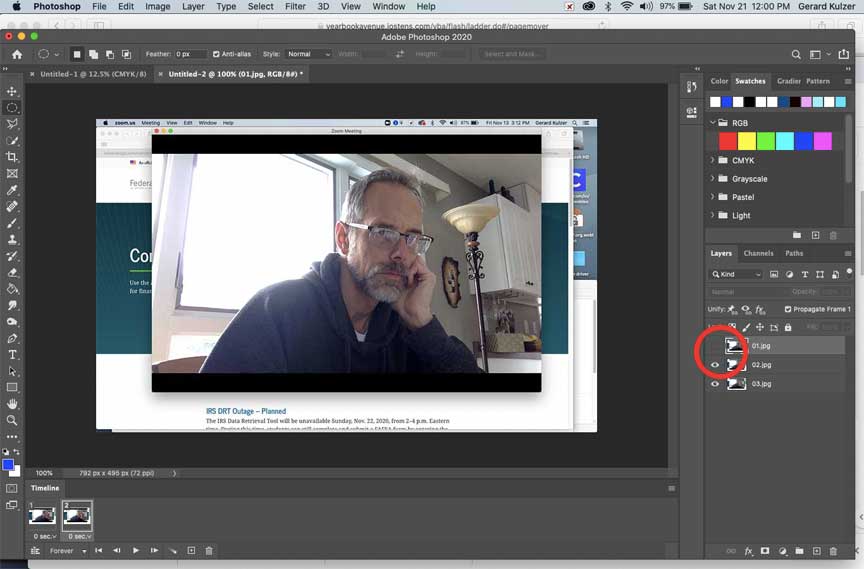The image size is (864, 569).
Task: Show the 01.jpg layer visibility
Action: tap(715, 346)
